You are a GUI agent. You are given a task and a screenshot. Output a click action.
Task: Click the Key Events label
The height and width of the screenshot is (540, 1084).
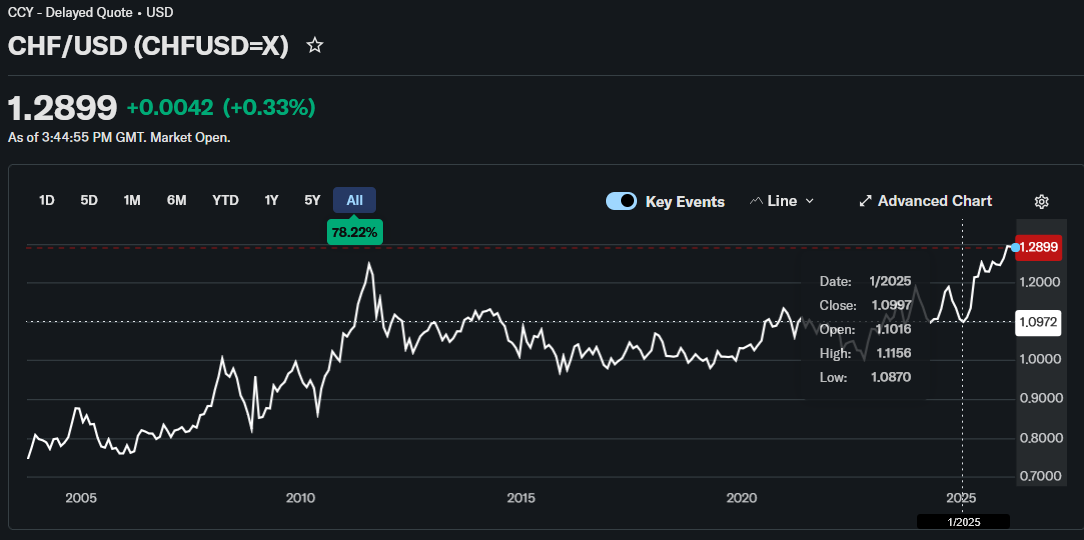coord(684,201)
